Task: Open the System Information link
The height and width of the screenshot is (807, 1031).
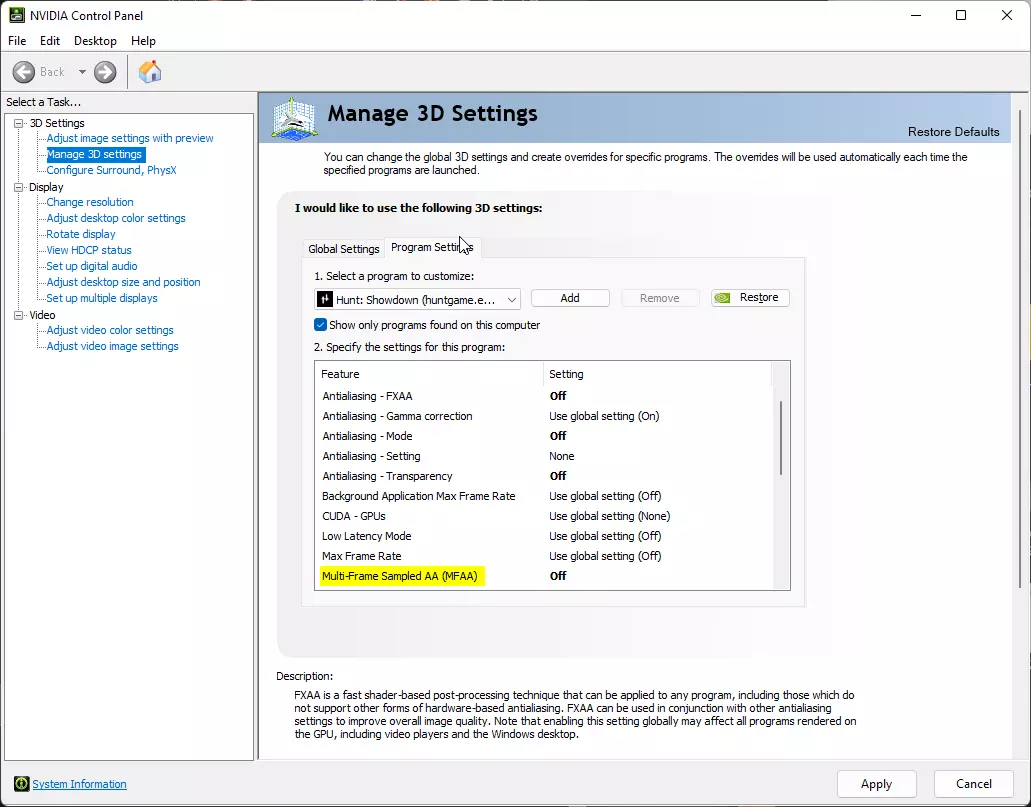Action: pos(80,784)
